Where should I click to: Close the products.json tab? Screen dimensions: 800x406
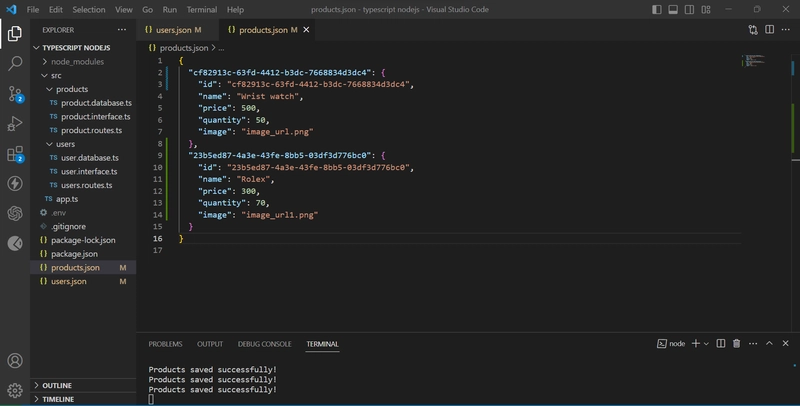coord(306,30)
